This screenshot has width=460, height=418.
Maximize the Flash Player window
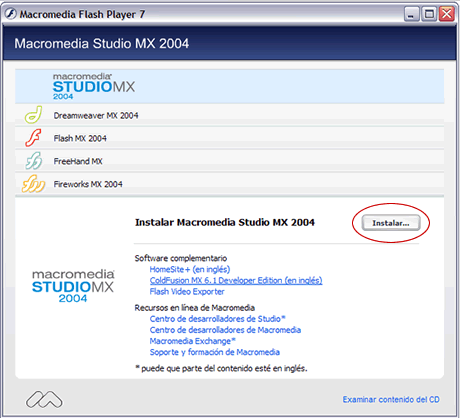429,14
